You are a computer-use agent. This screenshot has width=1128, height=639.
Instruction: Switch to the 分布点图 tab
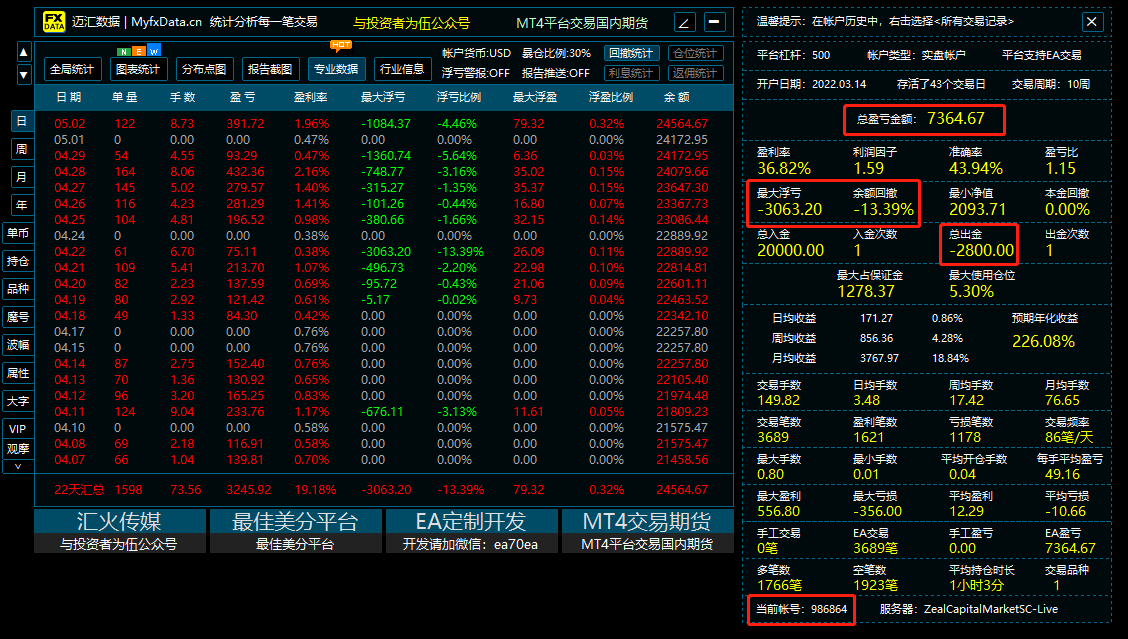(204, 69)
